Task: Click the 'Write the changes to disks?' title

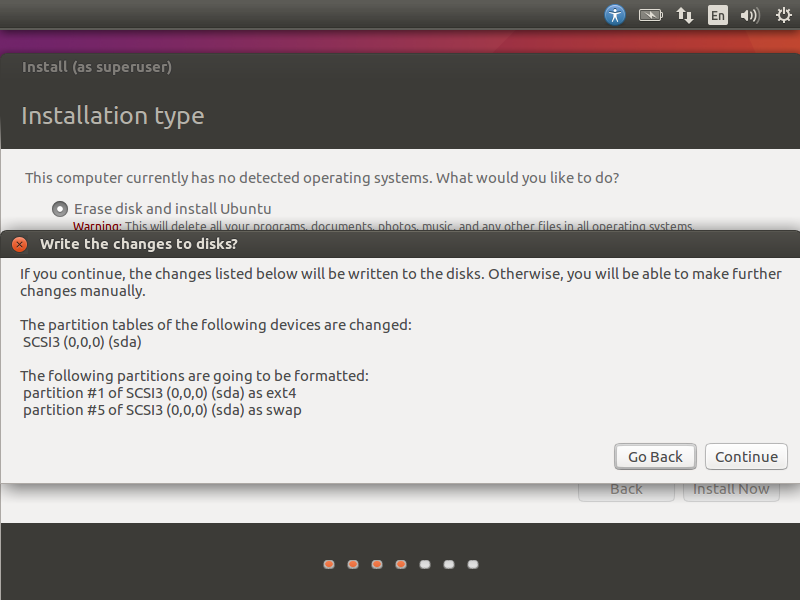Action: coord(139,244)
